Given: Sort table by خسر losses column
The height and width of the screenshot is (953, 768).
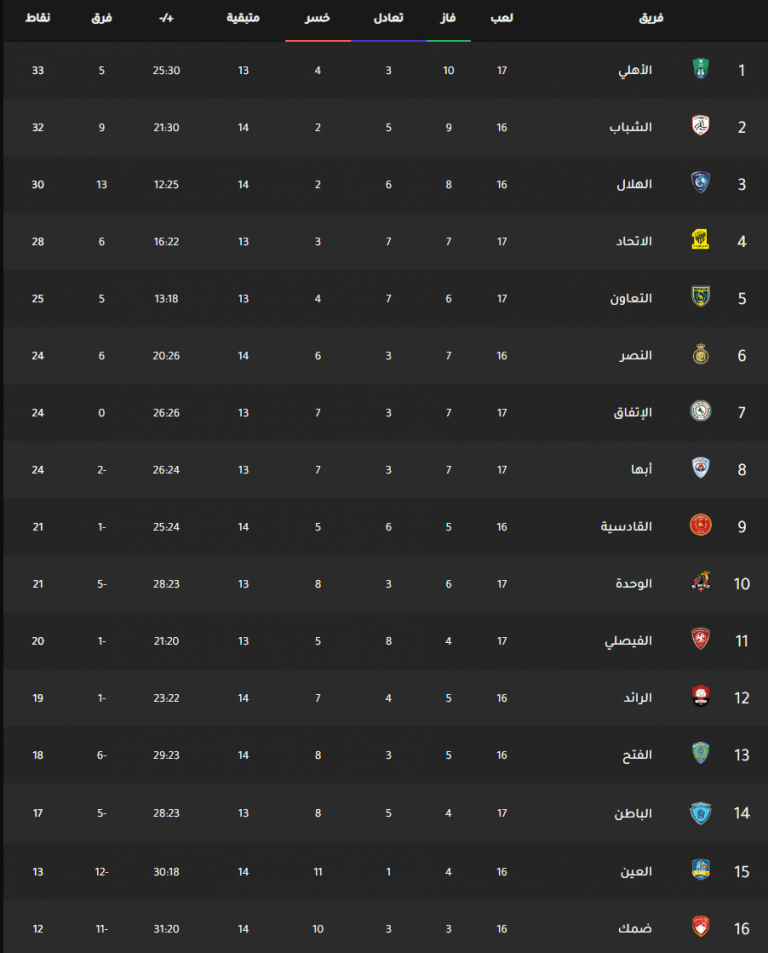Looking at the screenshot, I should pos(317,18).
